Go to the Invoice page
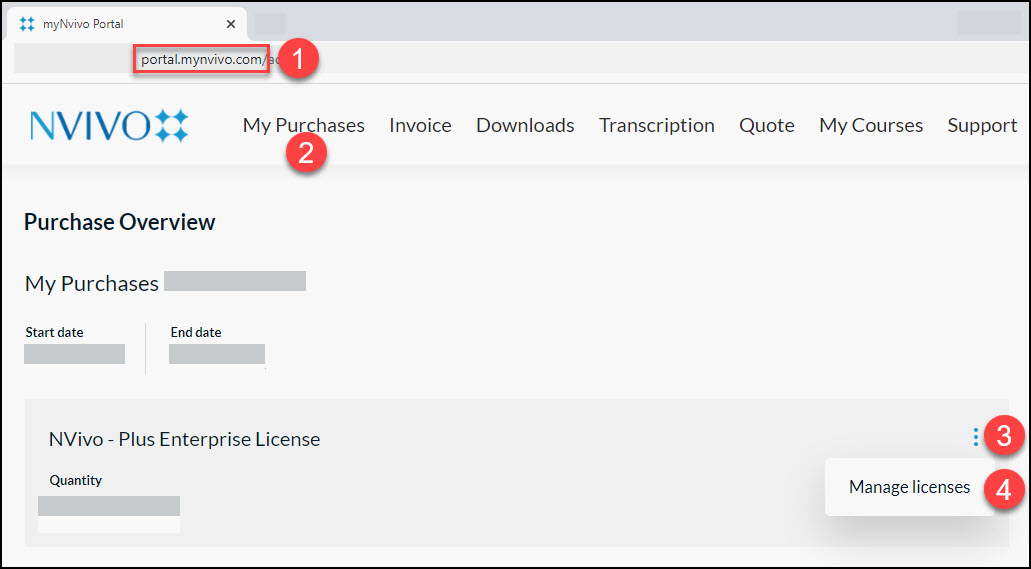 [420, 125]
